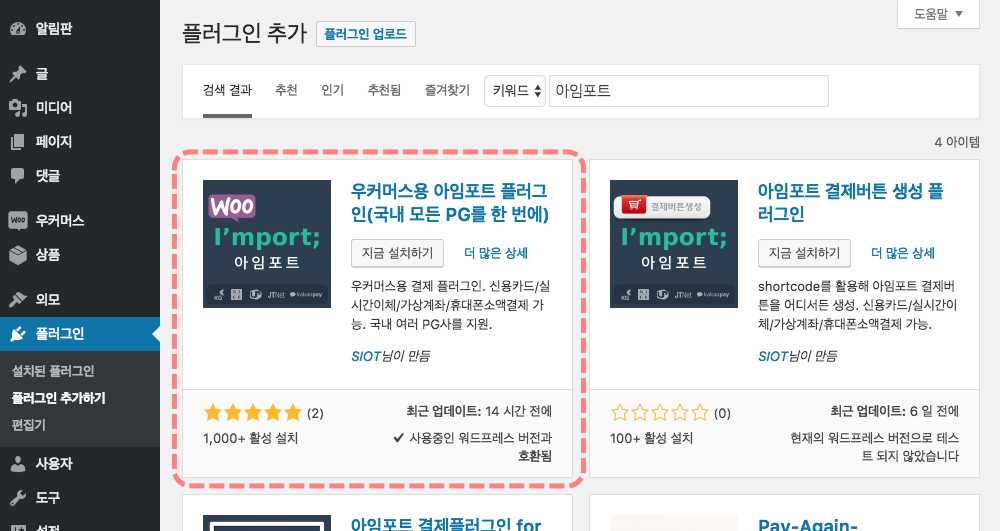This screenshot has width=1000, height=531.
Task: Open the 키워드 search type dropdown
Action: 515,91
